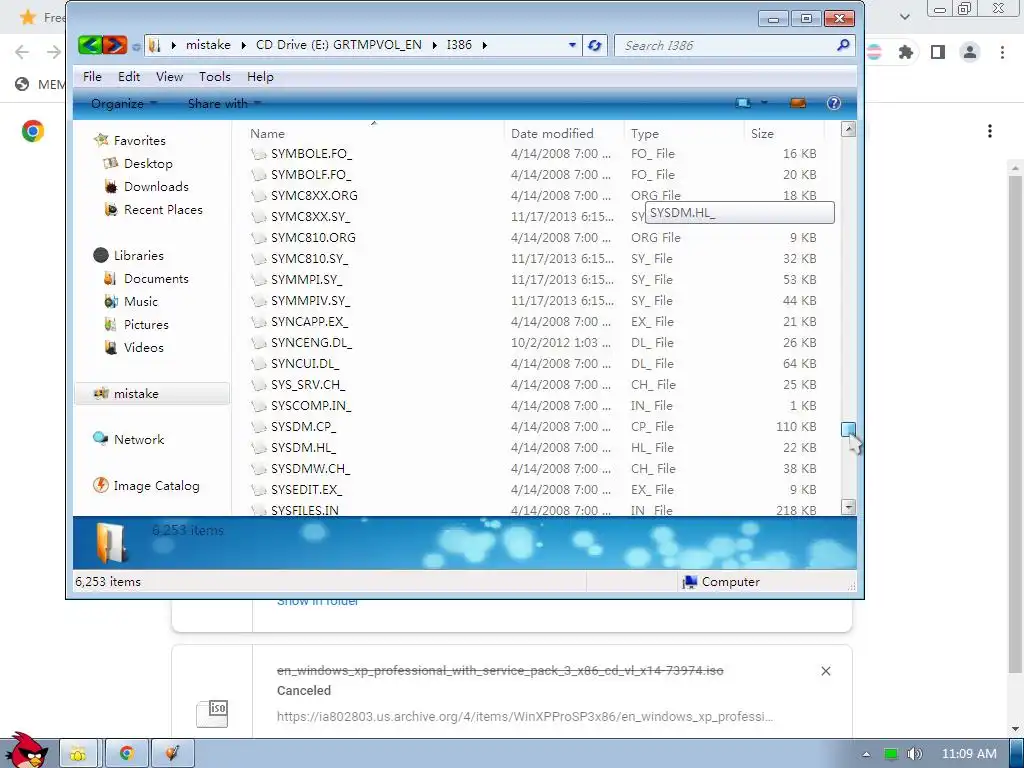Open Chrome side panel icon
The width and height of the screenshot is (1024, 768).
938,52
